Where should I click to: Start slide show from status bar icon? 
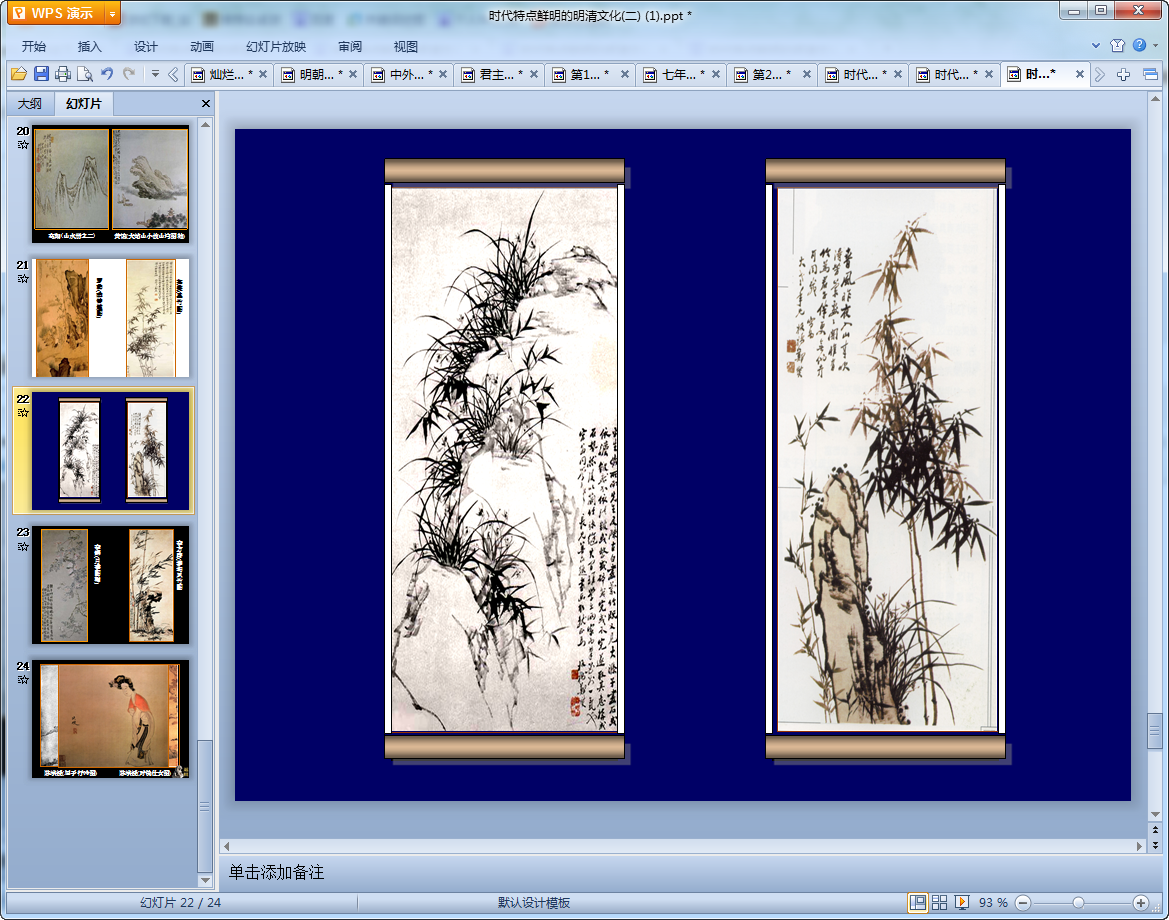tap(962, 903)
